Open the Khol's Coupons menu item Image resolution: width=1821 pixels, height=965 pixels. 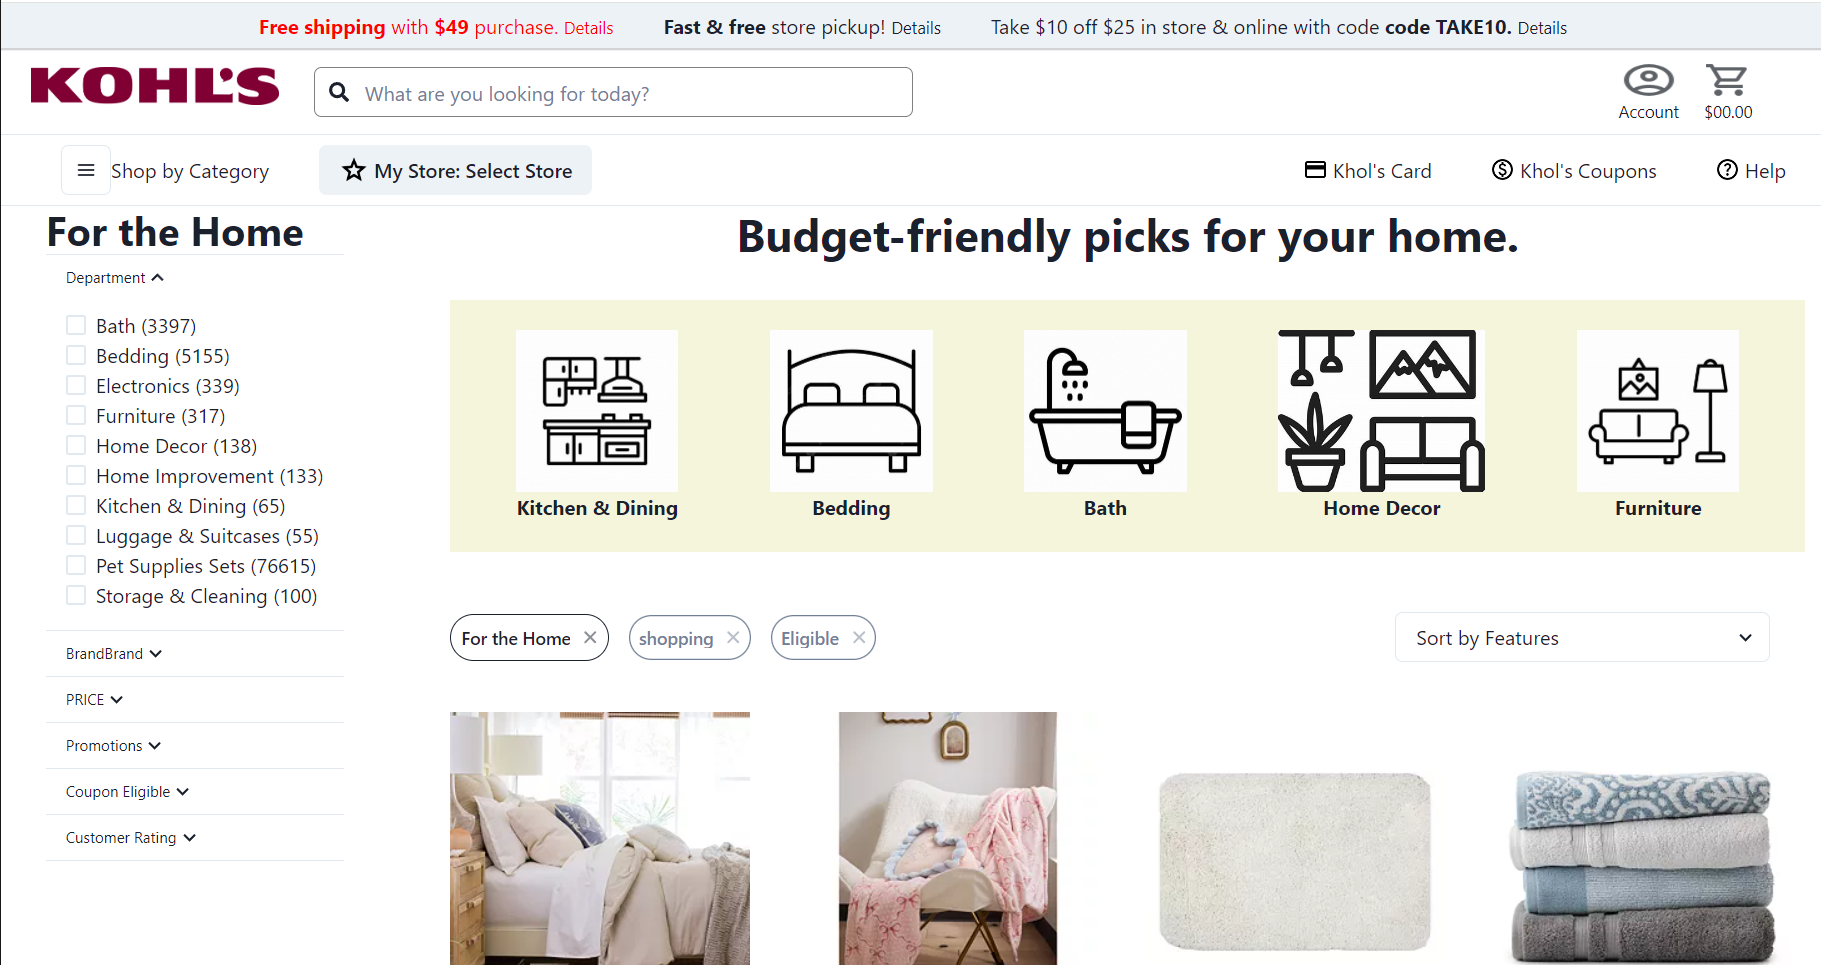point(1574,171)
